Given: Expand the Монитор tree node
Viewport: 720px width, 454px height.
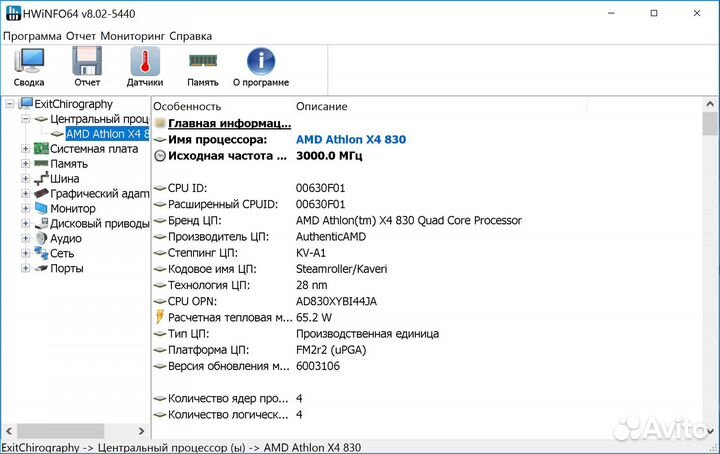Looking at the screenshot, I should pyautogui.click(x=26, y=208).
